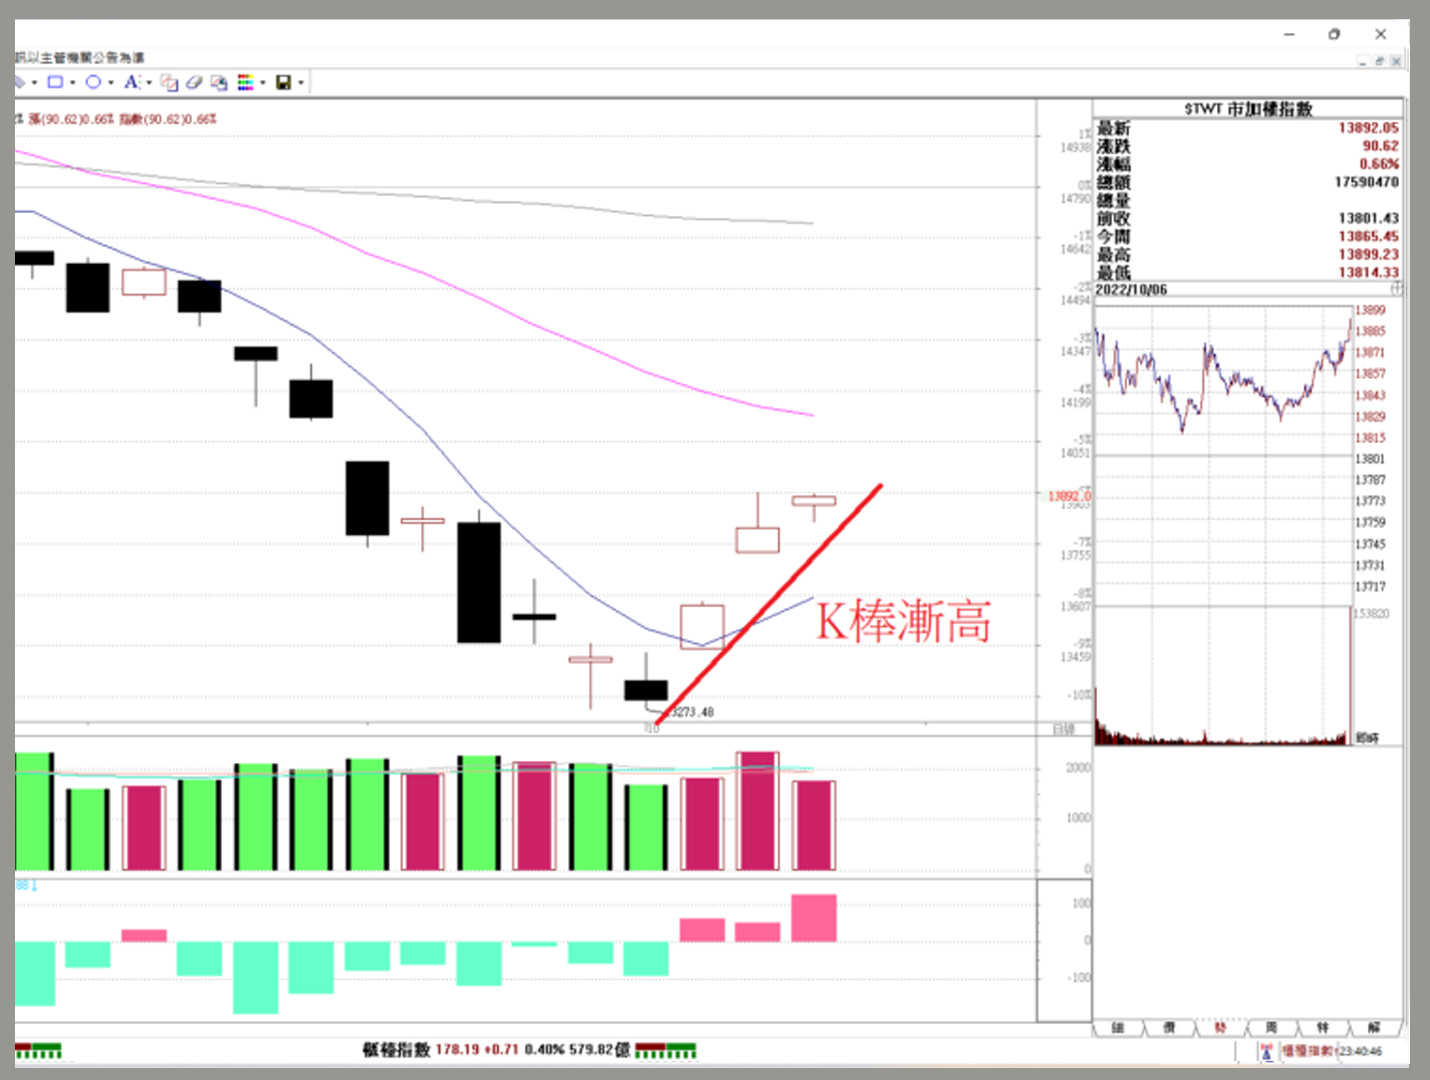Select the text annotation 'A' tool
1430x1080 pixels.
pyautogui.click(x=131, y=83)
